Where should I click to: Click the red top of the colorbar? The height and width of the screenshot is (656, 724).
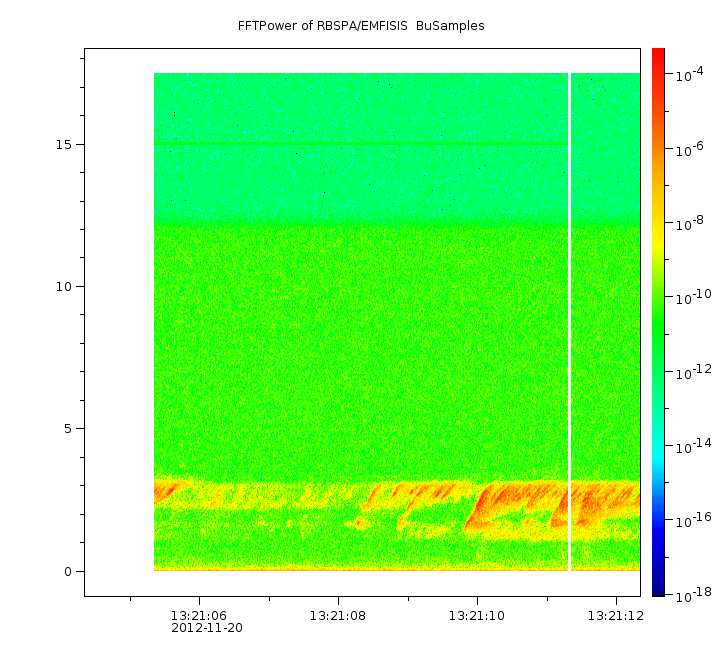click(x=658, y=53)
